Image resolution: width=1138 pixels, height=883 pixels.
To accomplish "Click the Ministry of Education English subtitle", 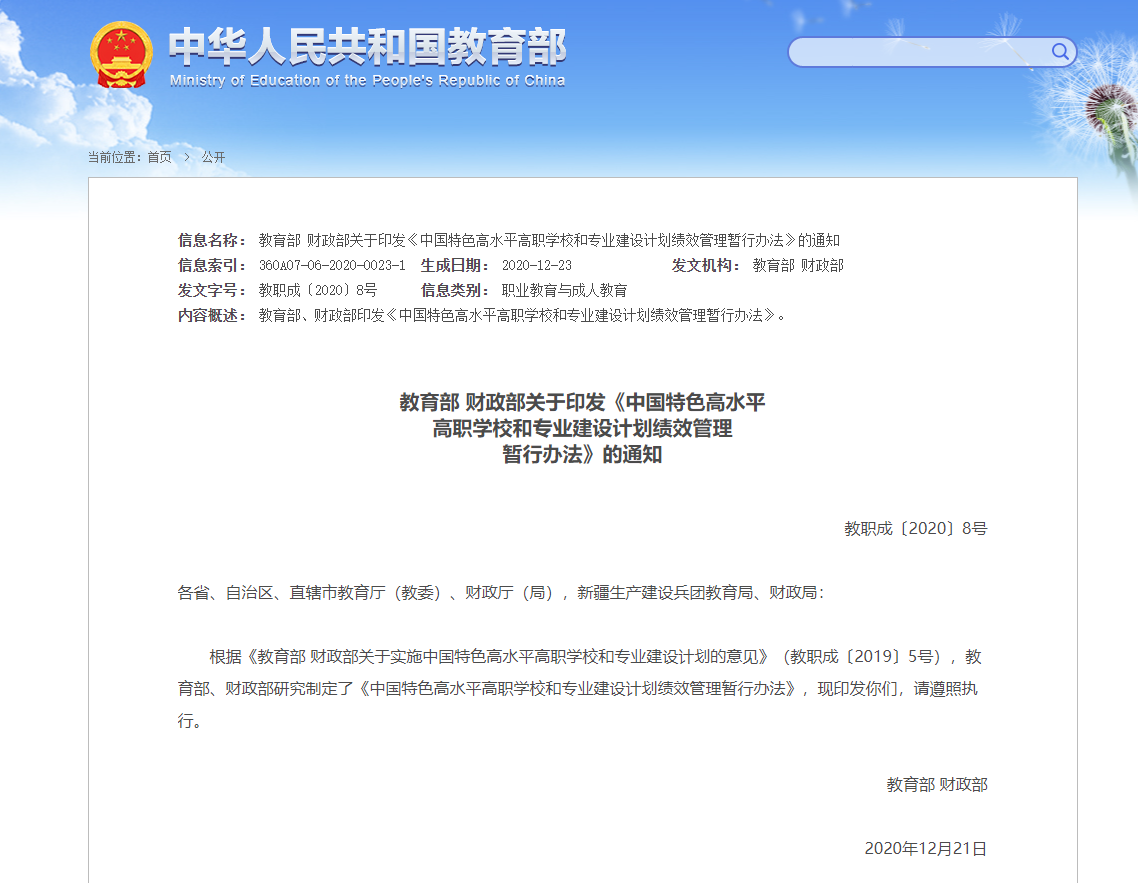I will tap(367, 81).
